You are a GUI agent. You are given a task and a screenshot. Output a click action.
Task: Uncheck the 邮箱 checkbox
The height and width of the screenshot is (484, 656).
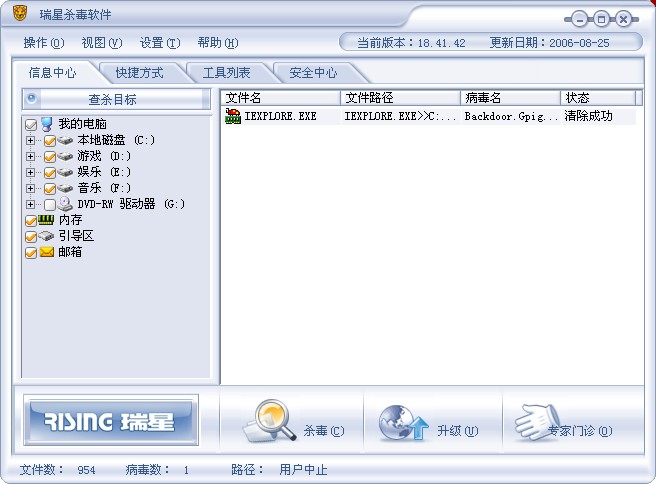pyautogui.click(x=31, y=253)
